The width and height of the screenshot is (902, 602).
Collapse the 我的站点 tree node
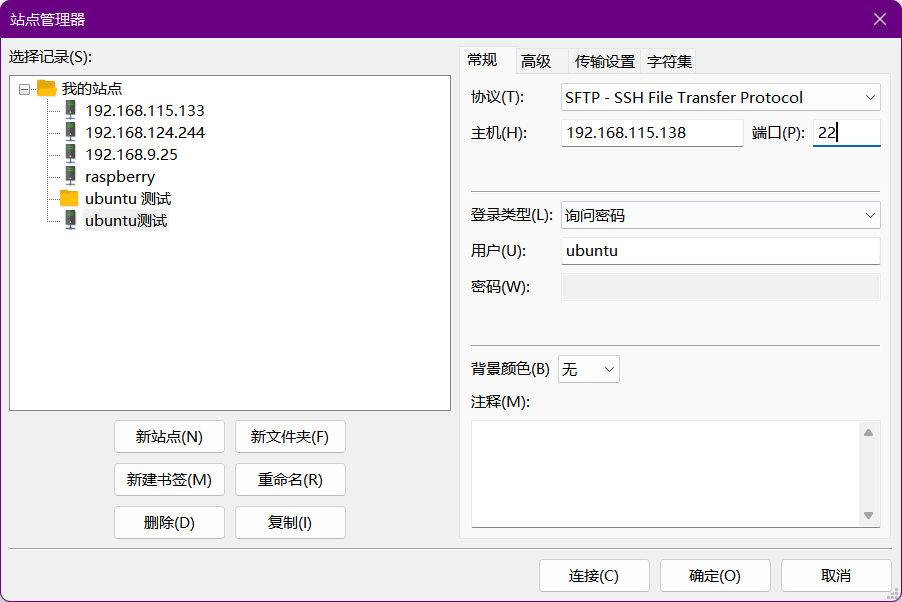(x=24, y=88)
